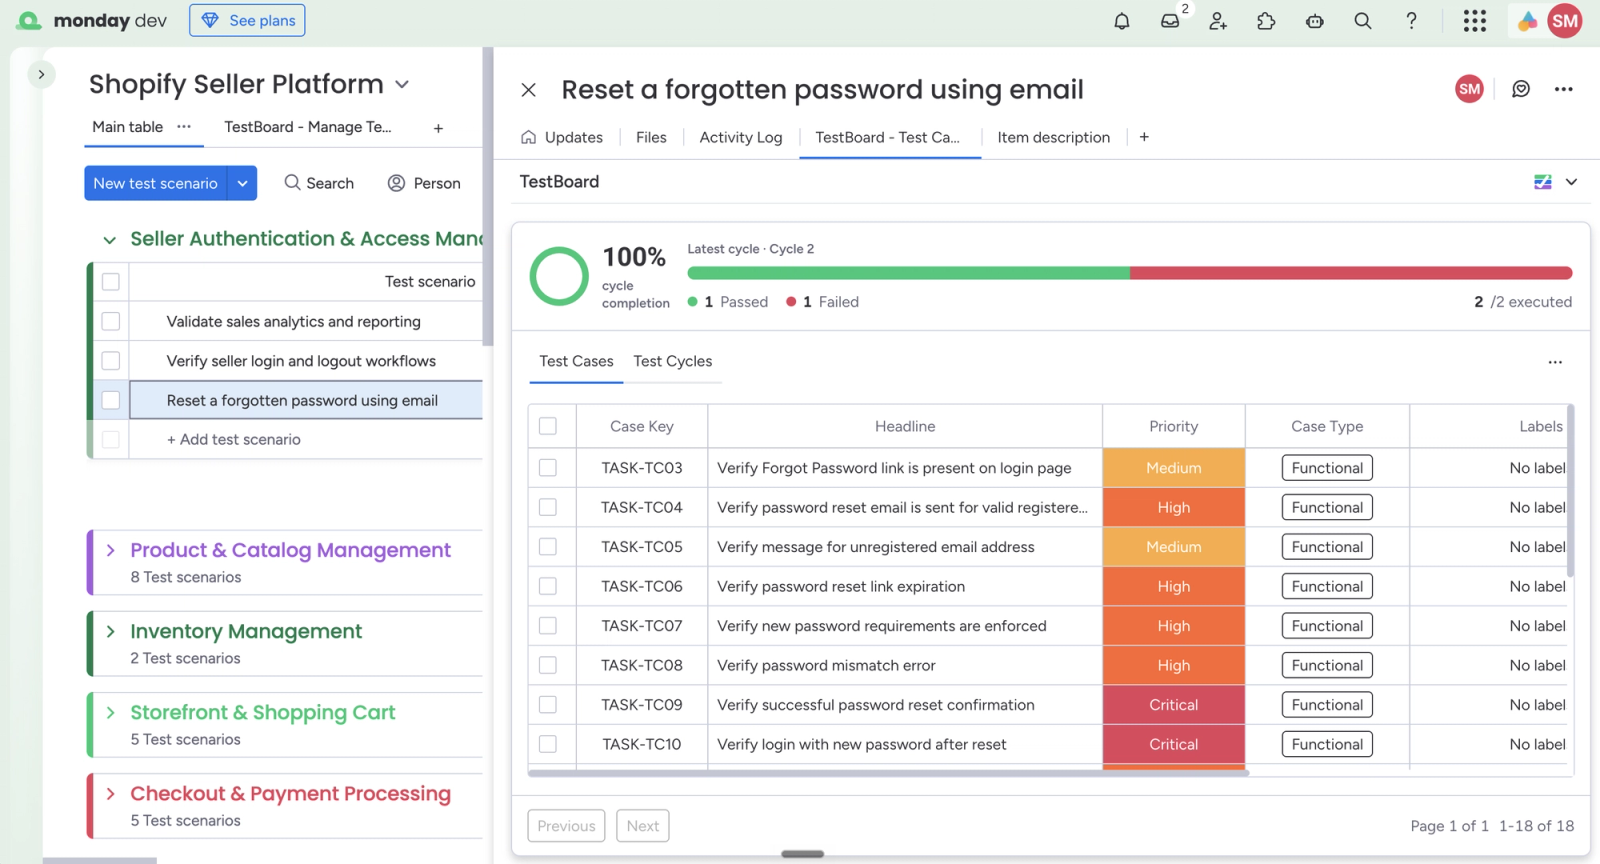This screenshot has height=864, width=1600.
Task: Check the Verify seller login scenario box
Action: pos(111,361)
